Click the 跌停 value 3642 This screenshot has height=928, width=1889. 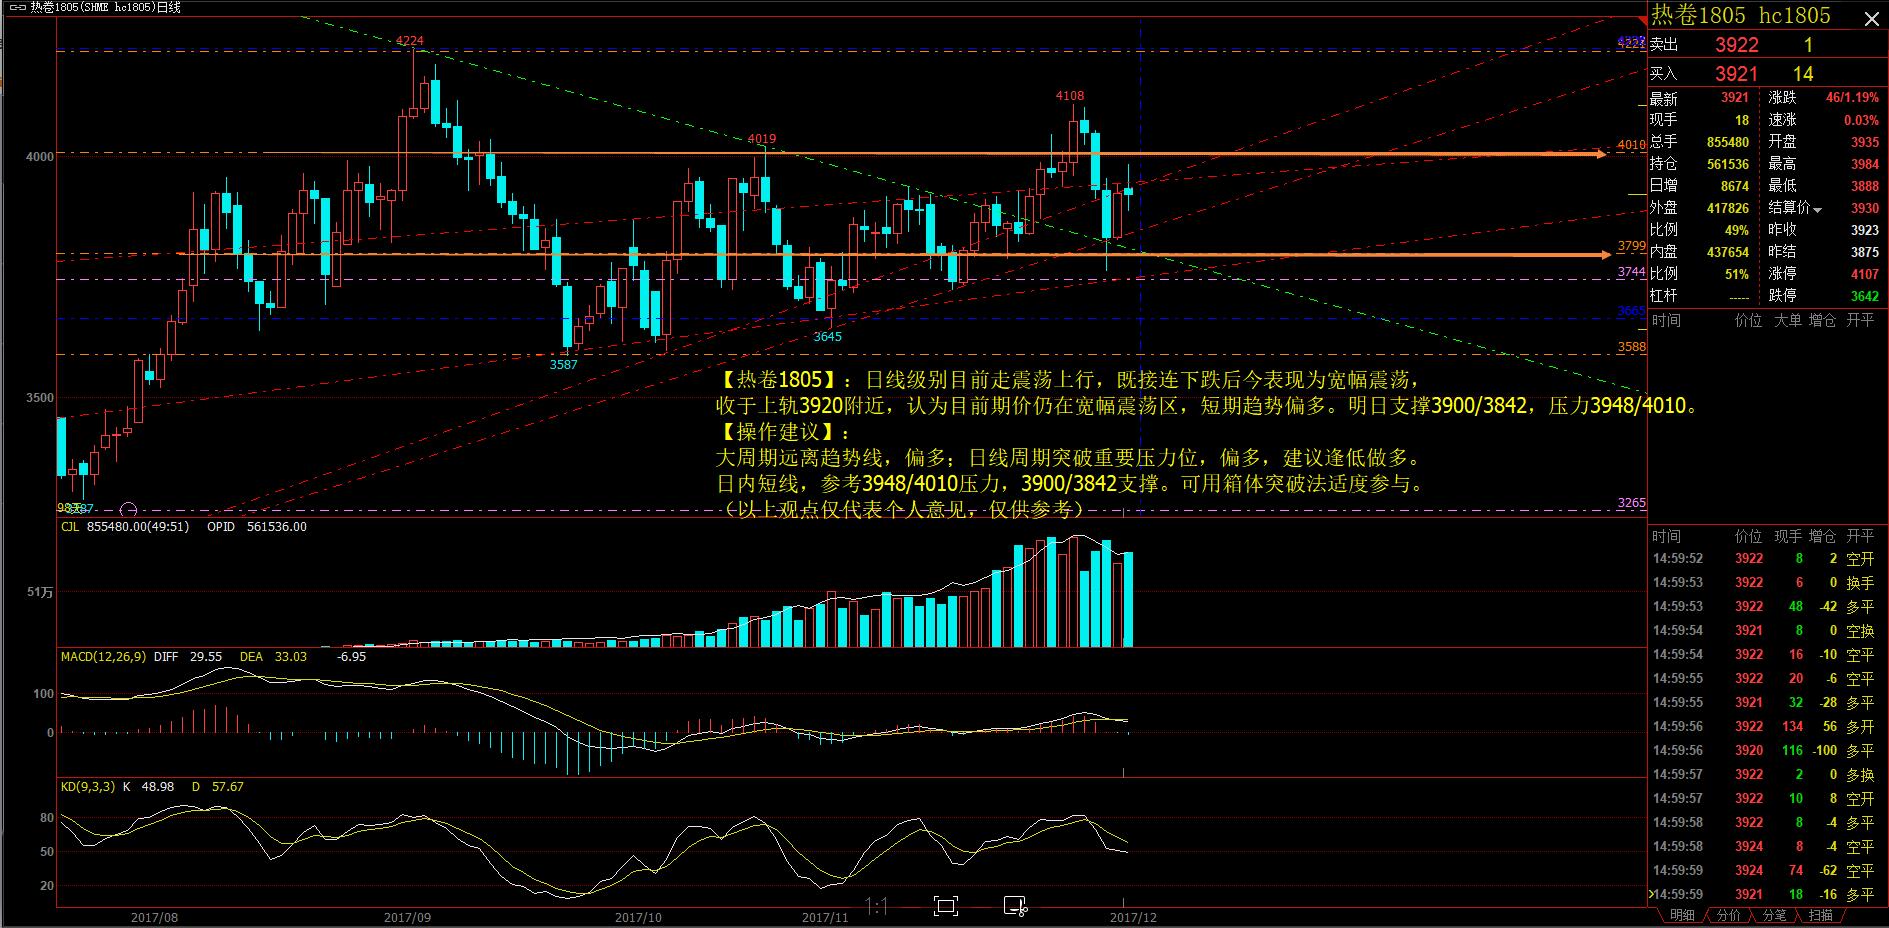point(1865,296)
